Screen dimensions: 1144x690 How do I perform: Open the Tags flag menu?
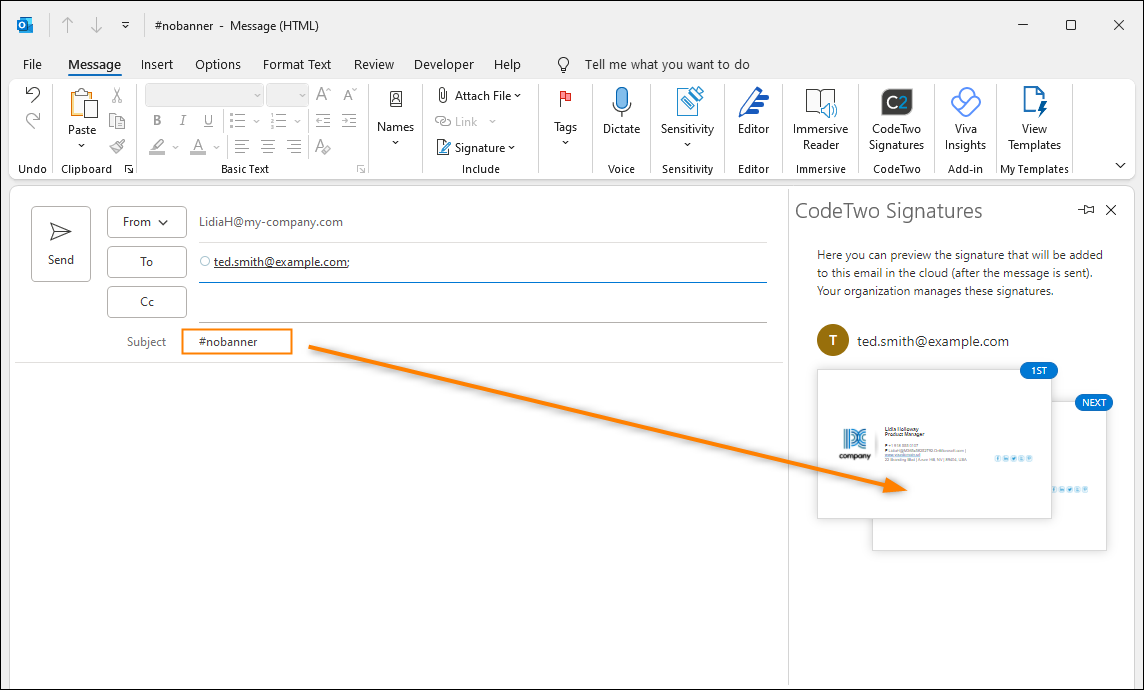click(x=565, y=118)
